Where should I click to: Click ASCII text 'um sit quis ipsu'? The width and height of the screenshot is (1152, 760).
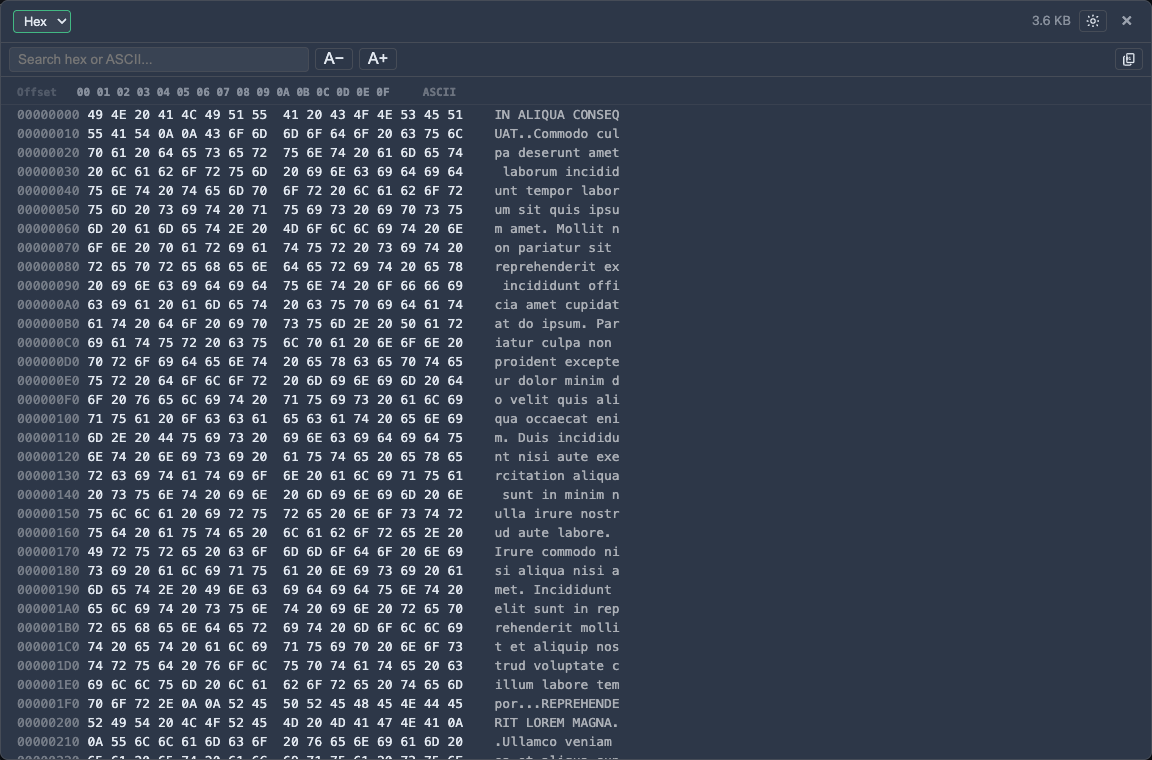(557, 209)
